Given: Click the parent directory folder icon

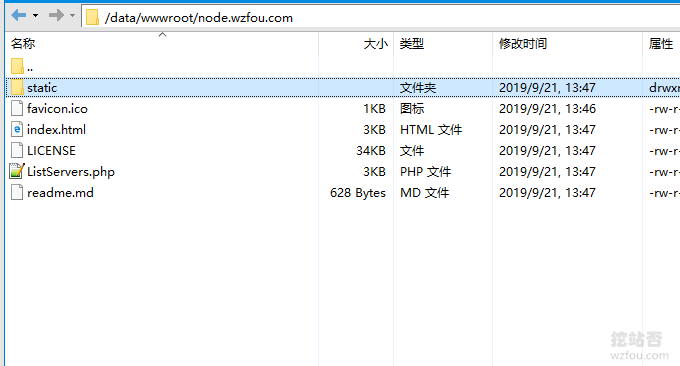Looking at the screenshot, I should 17,66.
